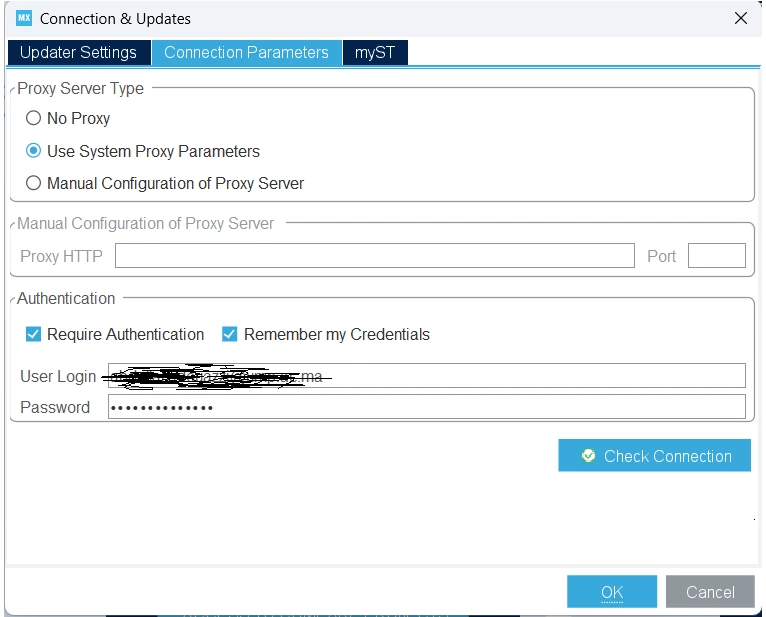Image resolution: width=766 pixels, height=617 pixels.
Task: Click the Password field
Action: pyautogui.click(x=426, y=407)
